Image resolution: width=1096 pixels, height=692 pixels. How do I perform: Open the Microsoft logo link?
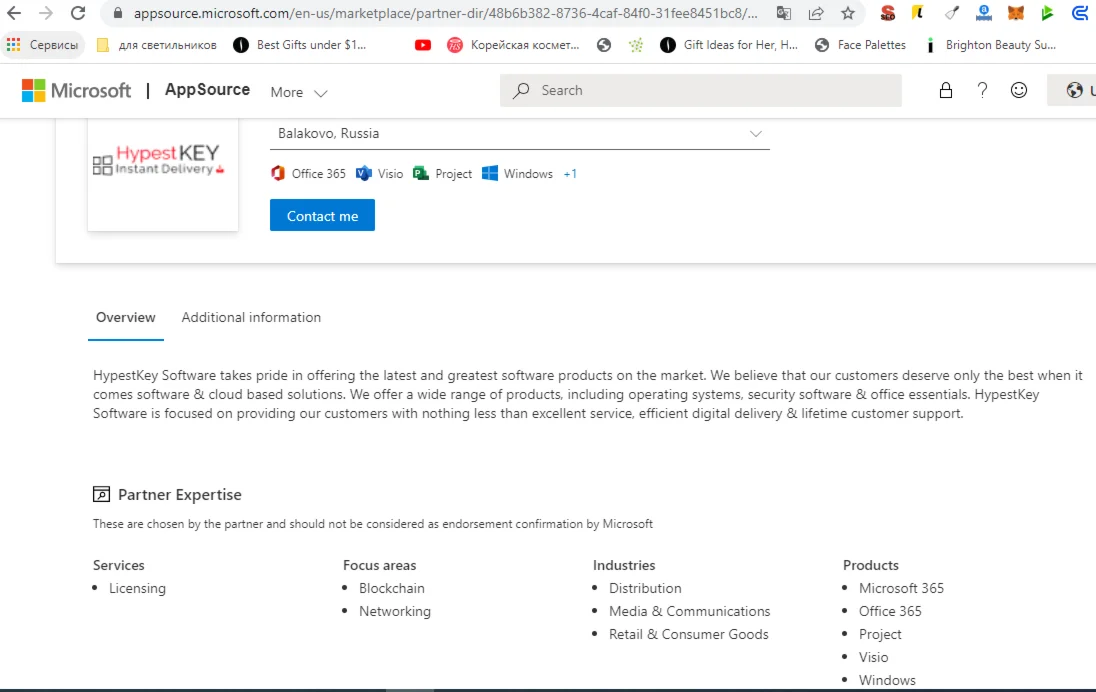[77, 90]
